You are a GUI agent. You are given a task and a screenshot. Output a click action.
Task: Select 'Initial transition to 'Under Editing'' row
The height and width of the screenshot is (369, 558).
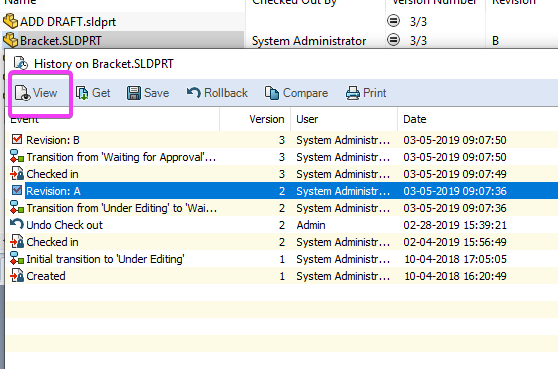coord(282,259)
